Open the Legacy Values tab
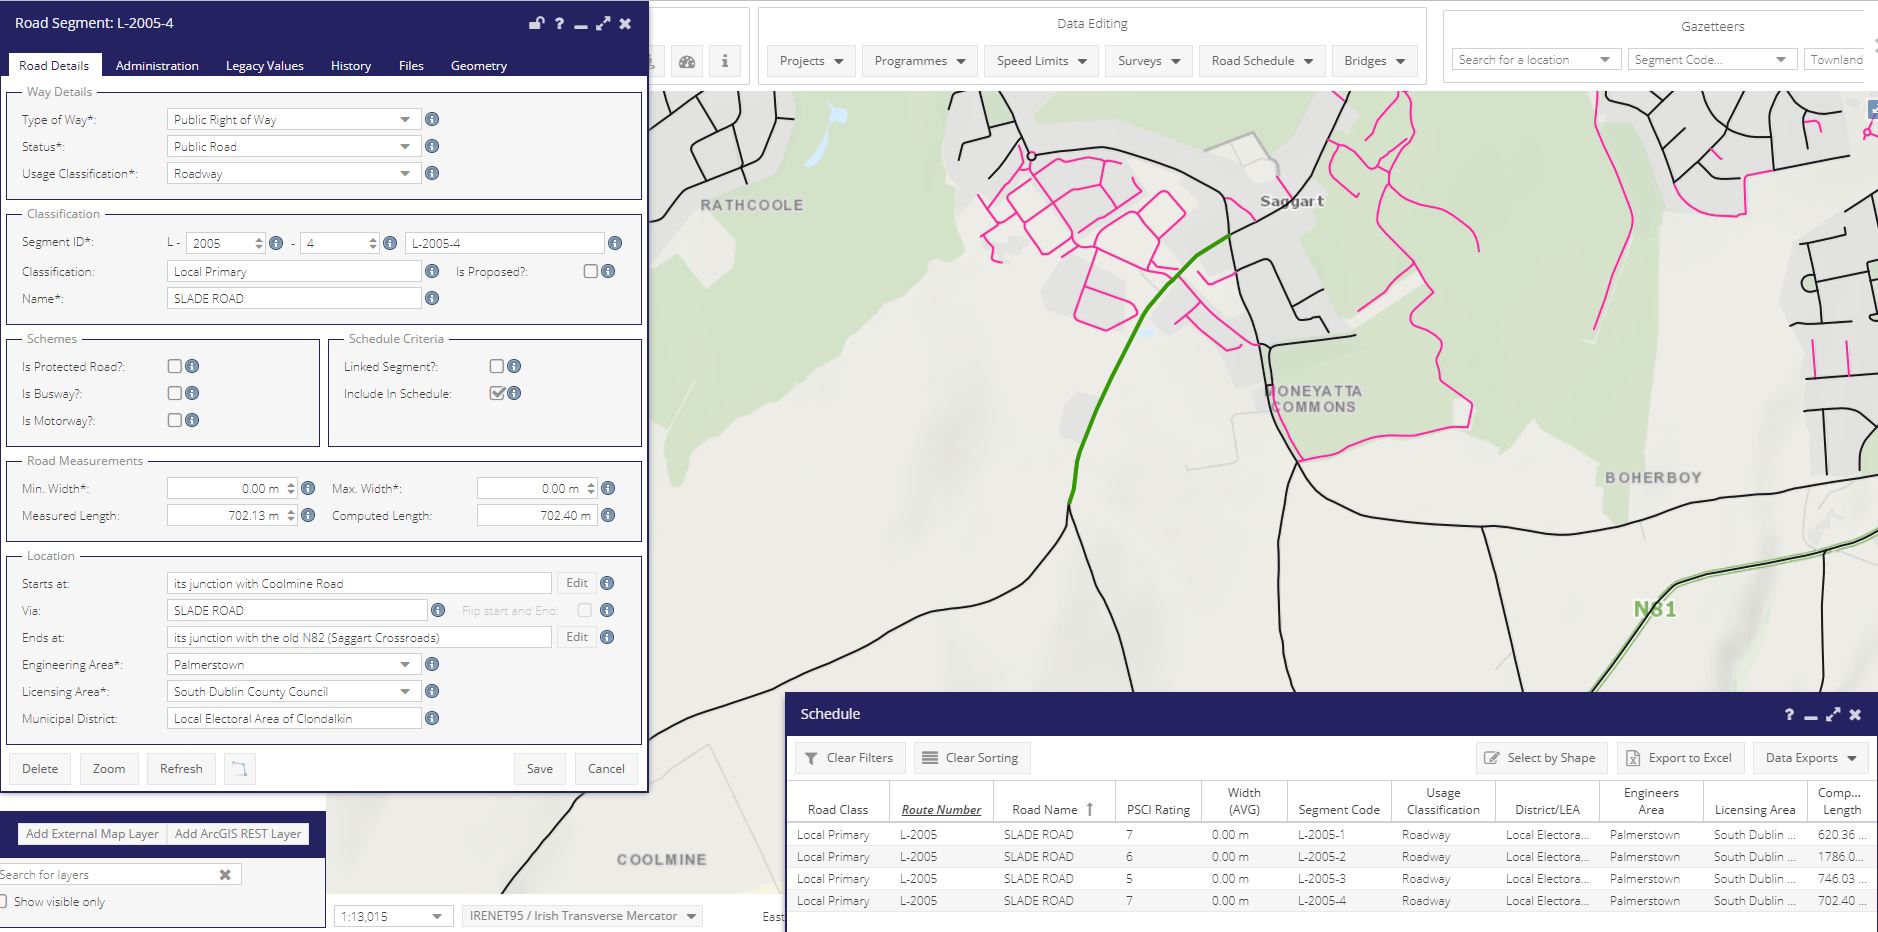The height and width of the screenshot is (932, 1878). click(x=264, y=66)
